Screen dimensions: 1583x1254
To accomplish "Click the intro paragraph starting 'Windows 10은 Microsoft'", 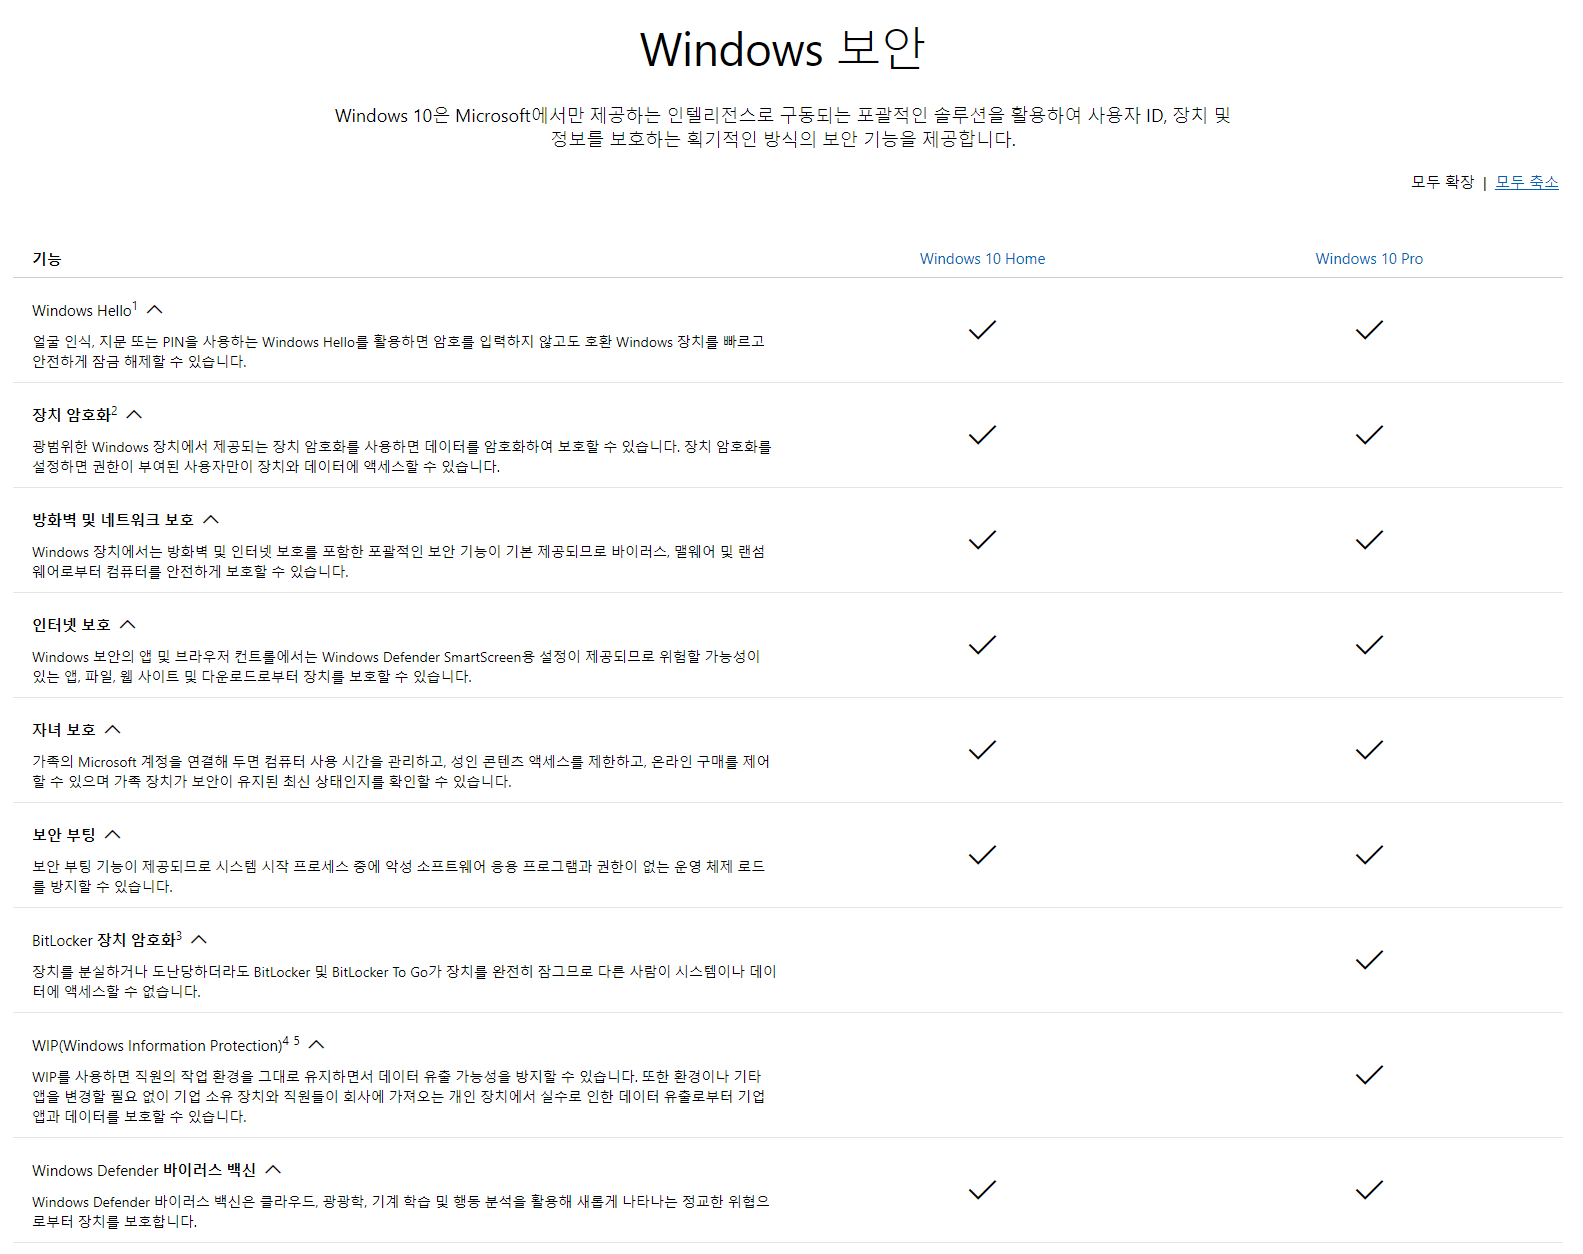I will pyautogui.click(x=783, y=127).
